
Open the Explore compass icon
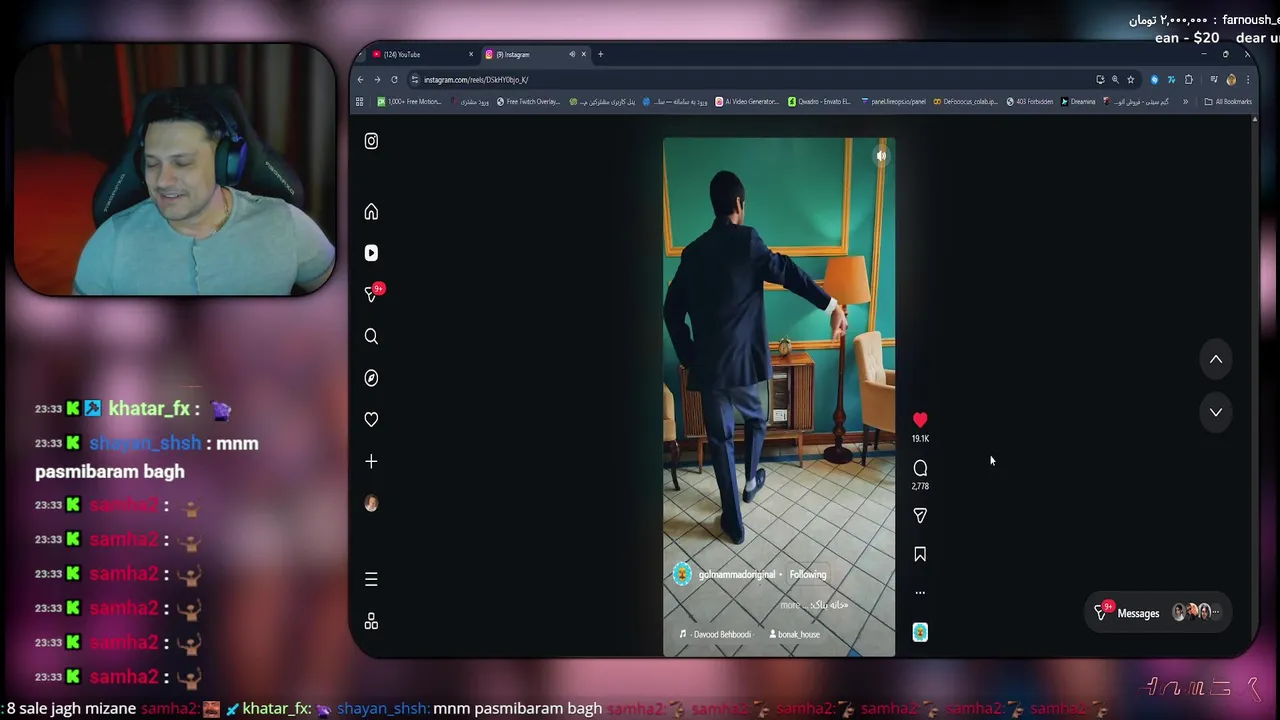[x=371, y=378]
